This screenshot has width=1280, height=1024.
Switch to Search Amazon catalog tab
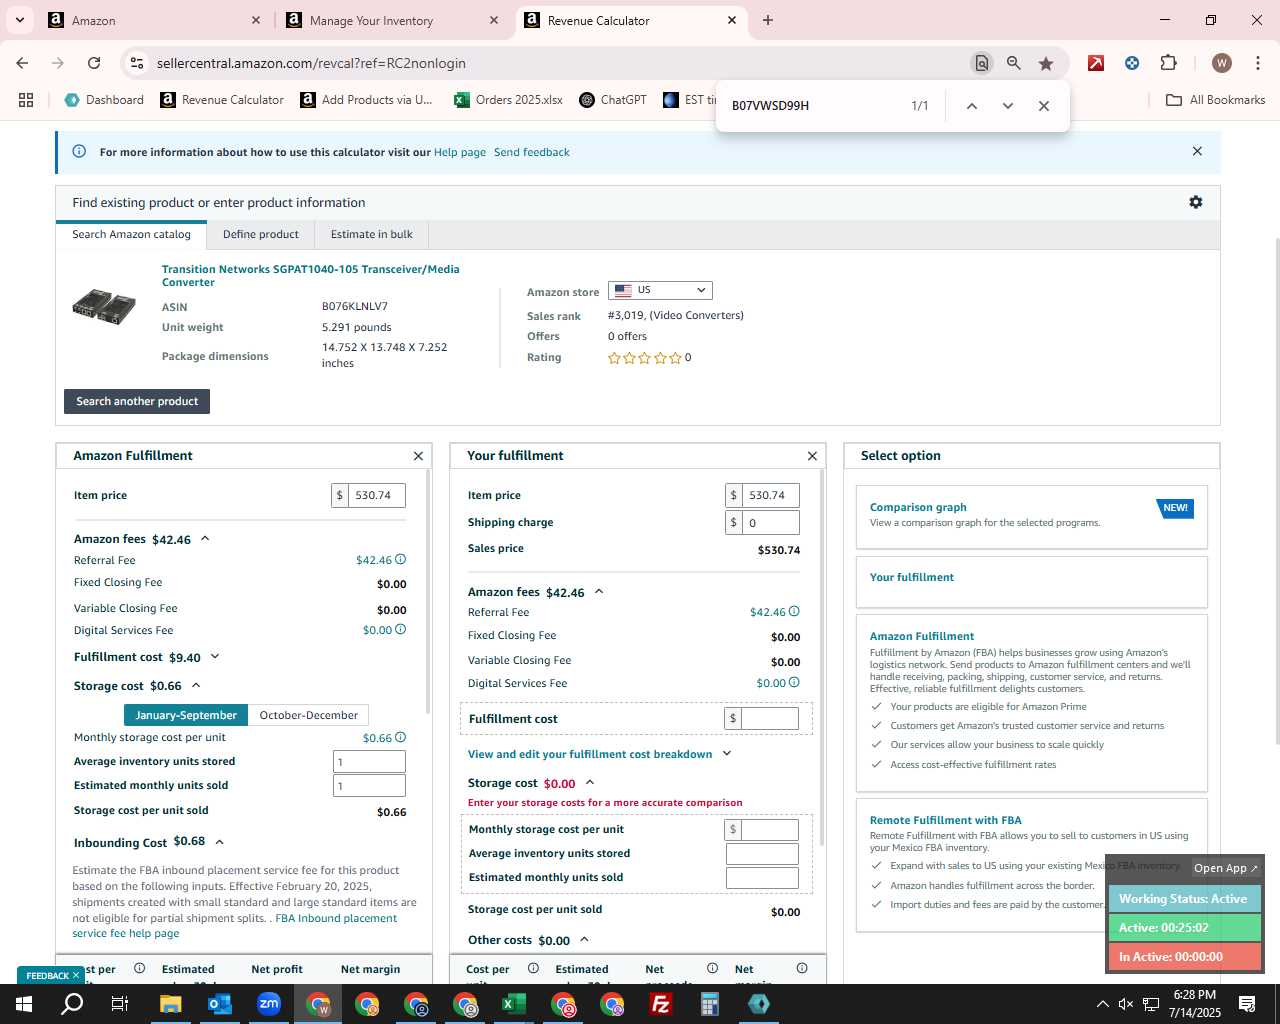(x=131, y=234)
